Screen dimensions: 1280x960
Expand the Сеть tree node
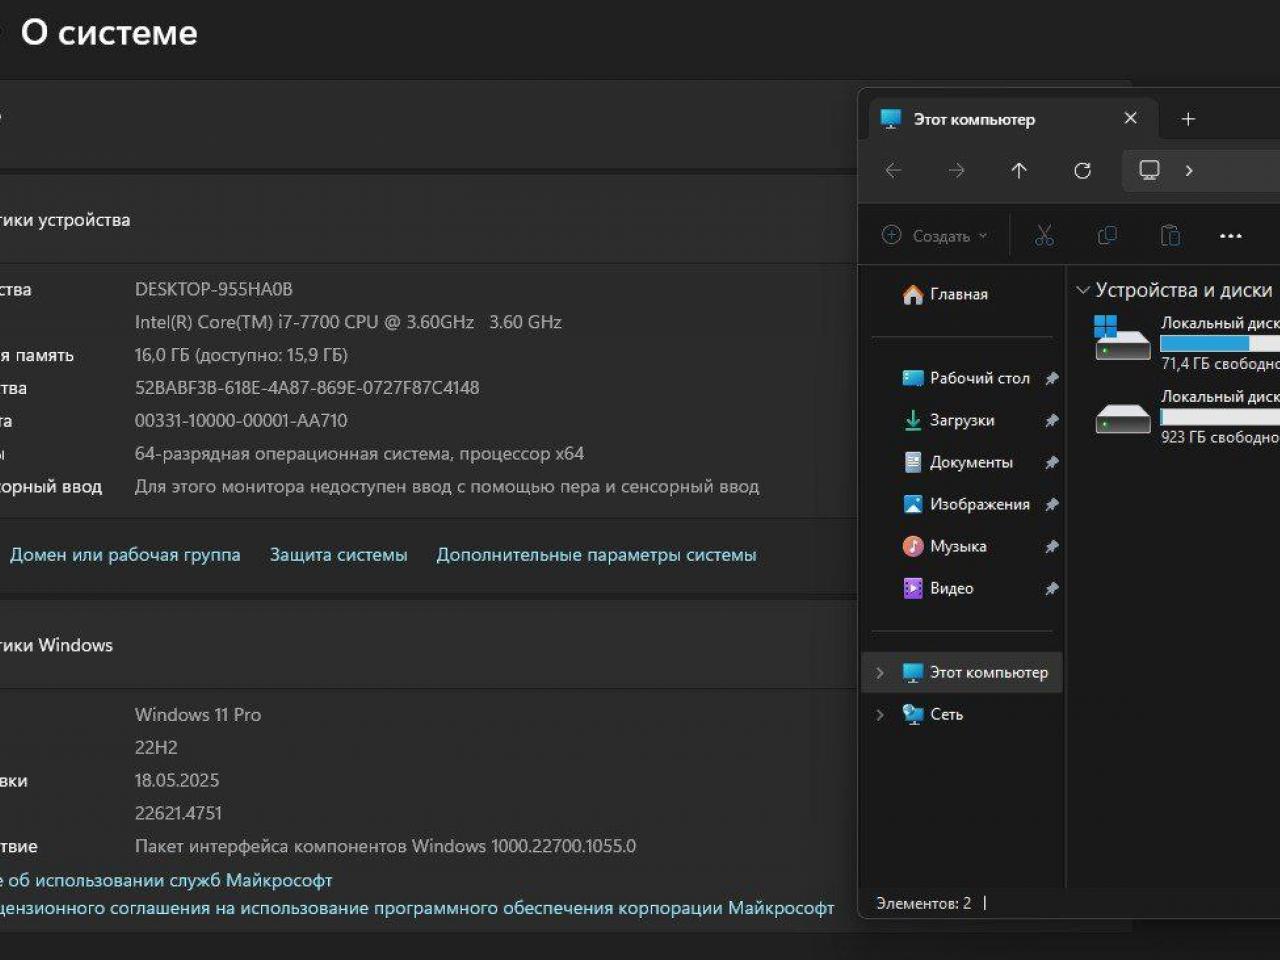[880, 714]
